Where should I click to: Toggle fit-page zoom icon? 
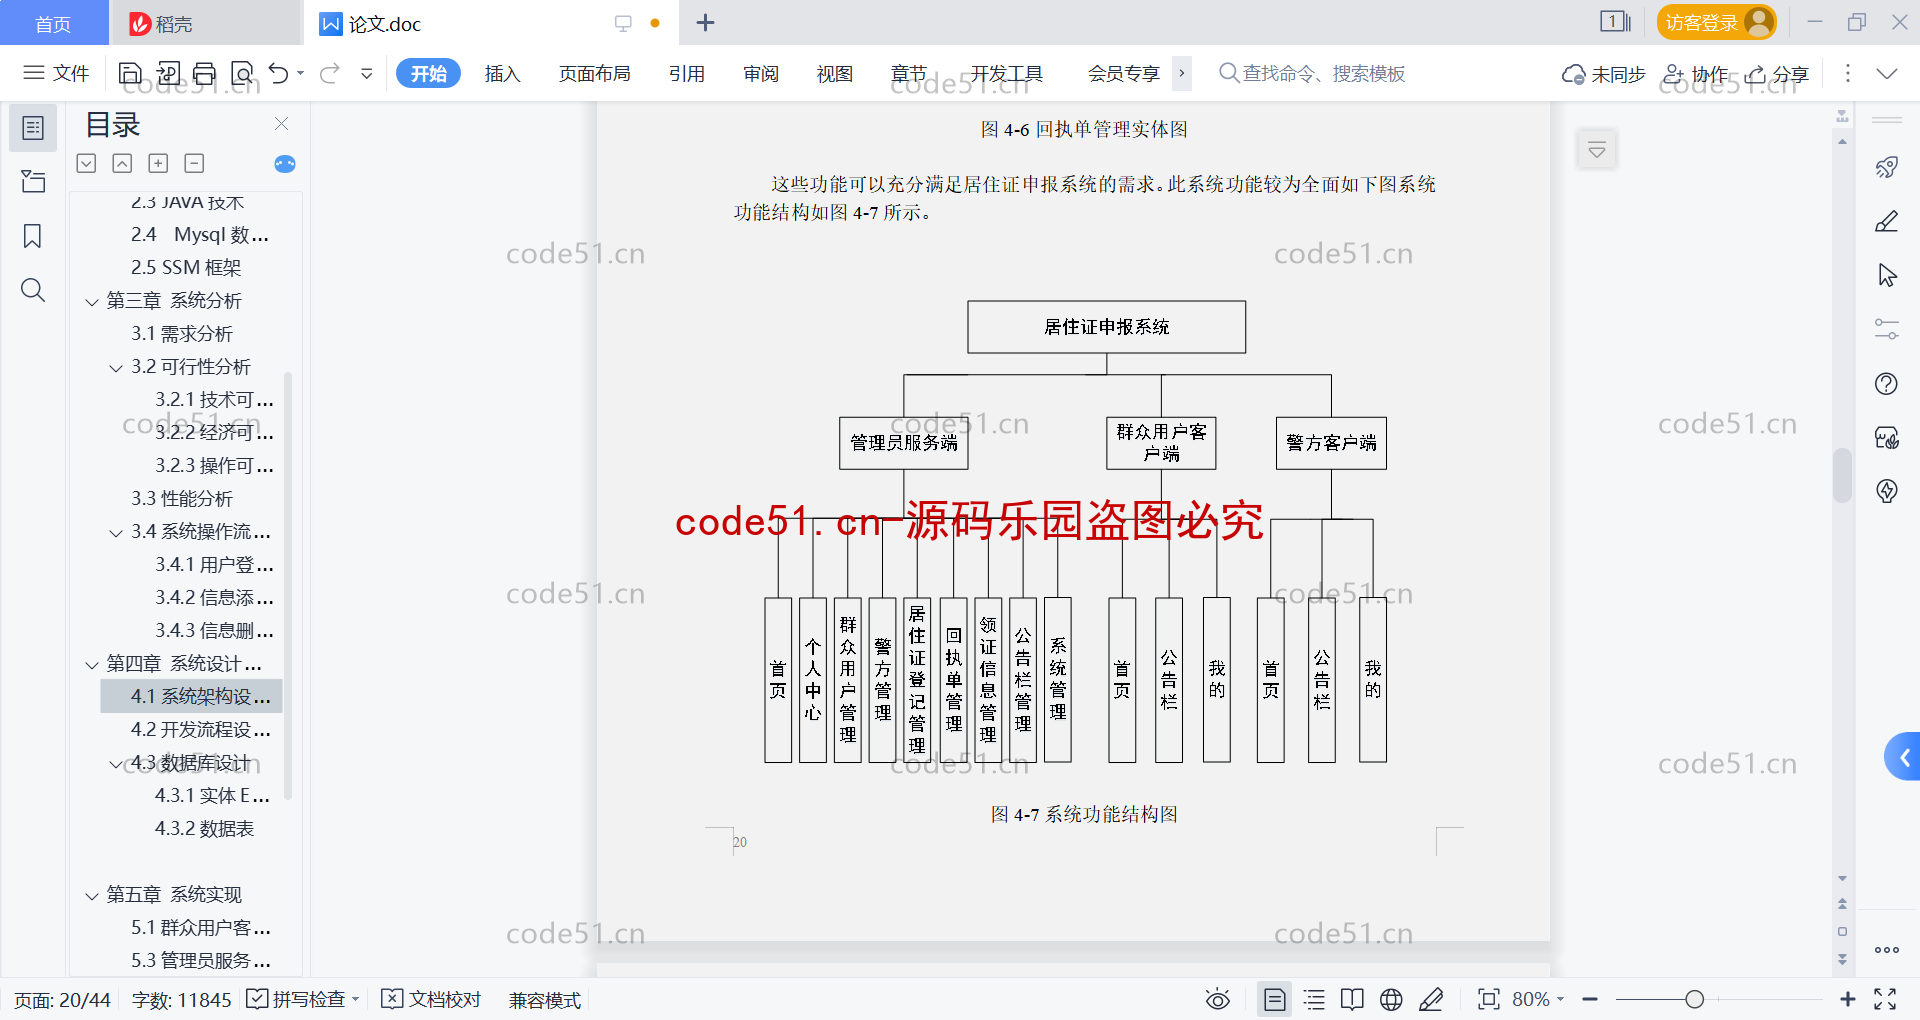[1489, 1000]
